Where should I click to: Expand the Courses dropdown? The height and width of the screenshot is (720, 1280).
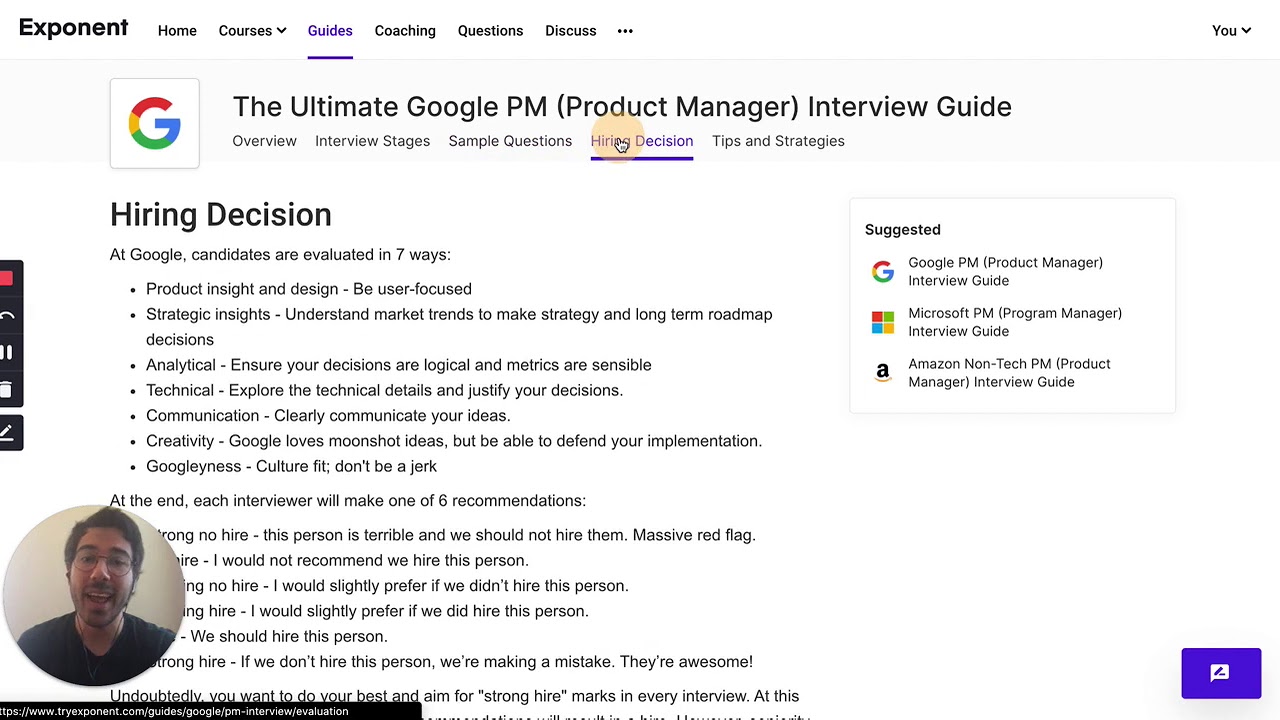pos(252,31)
